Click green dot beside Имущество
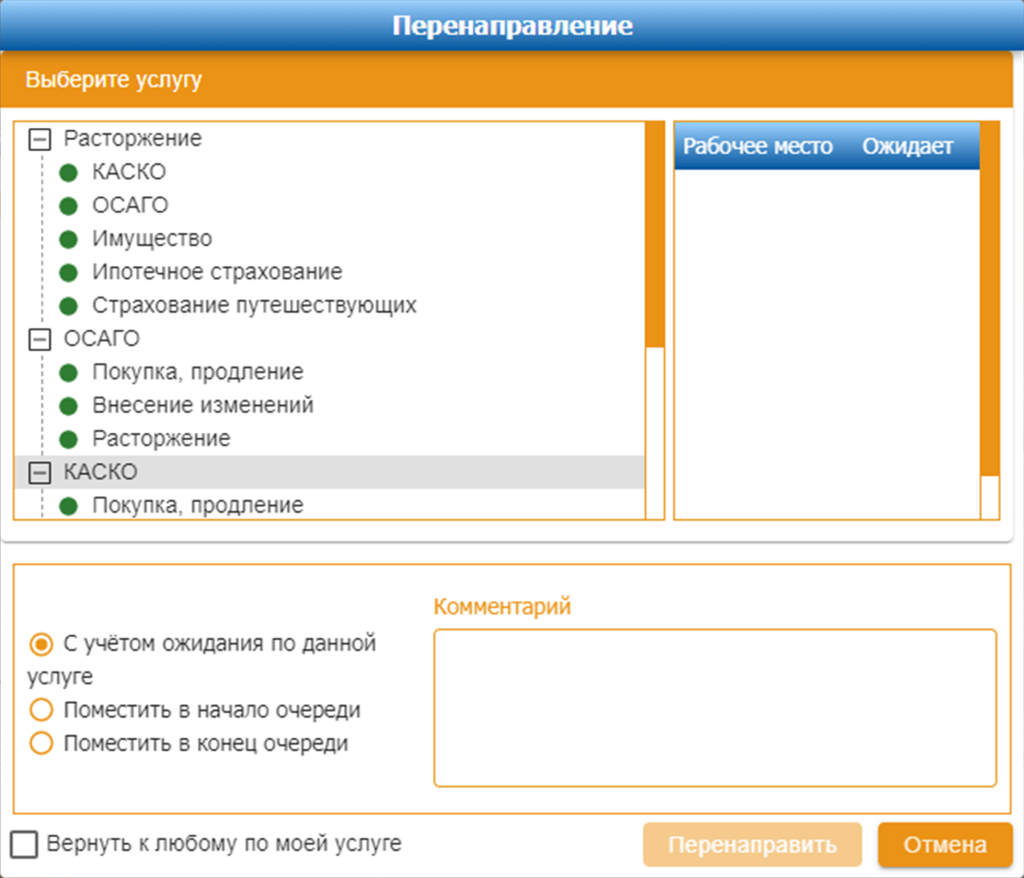Viewport: 1024px width, 878px height. point(69,239)
